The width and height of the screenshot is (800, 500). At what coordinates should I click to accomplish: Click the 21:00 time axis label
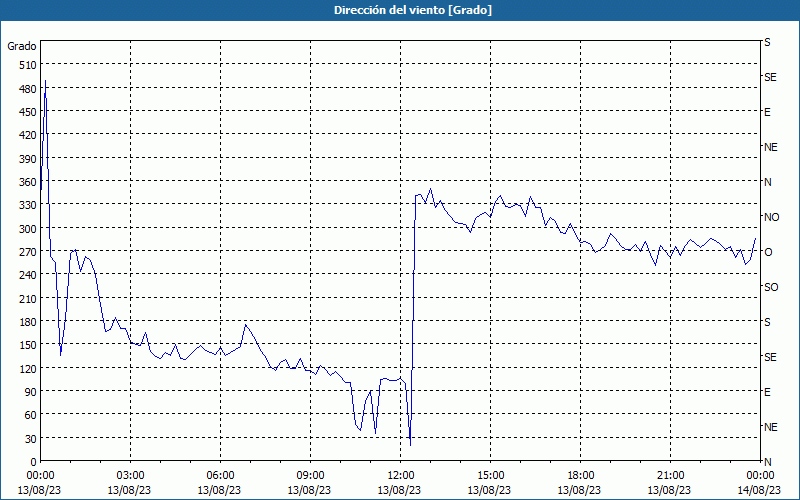[x=670, y=476]
